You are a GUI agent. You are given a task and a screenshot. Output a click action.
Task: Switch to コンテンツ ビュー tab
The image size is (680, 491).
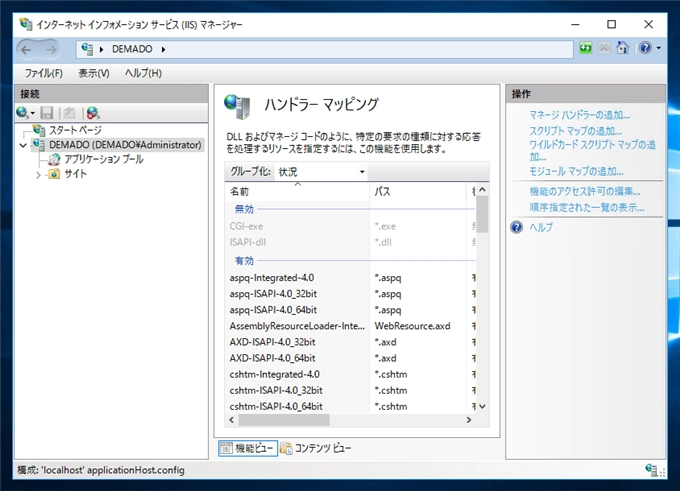pos(316,448)
